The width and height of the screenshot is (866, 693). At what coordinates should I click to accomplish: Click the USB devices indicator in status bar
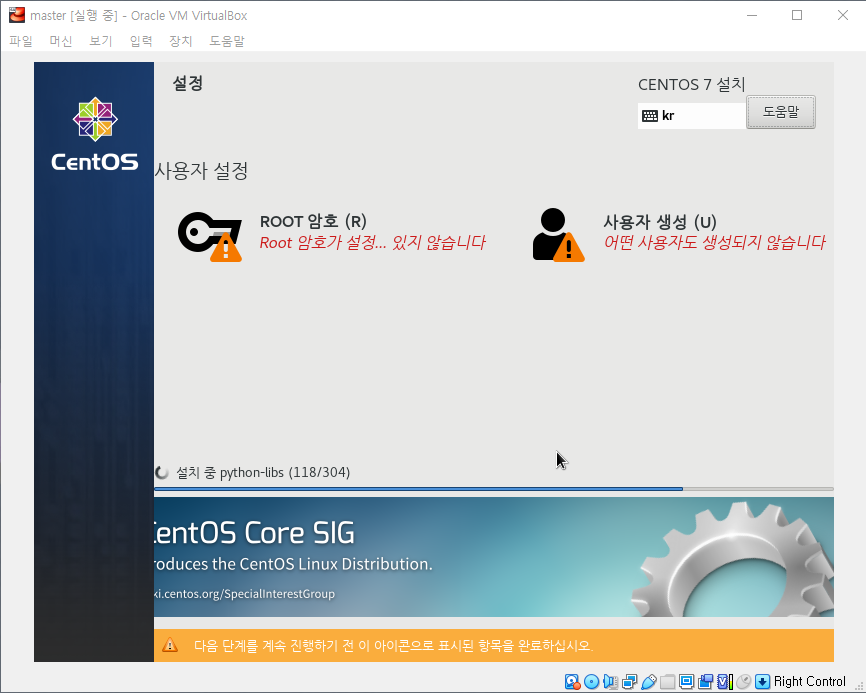648,681
